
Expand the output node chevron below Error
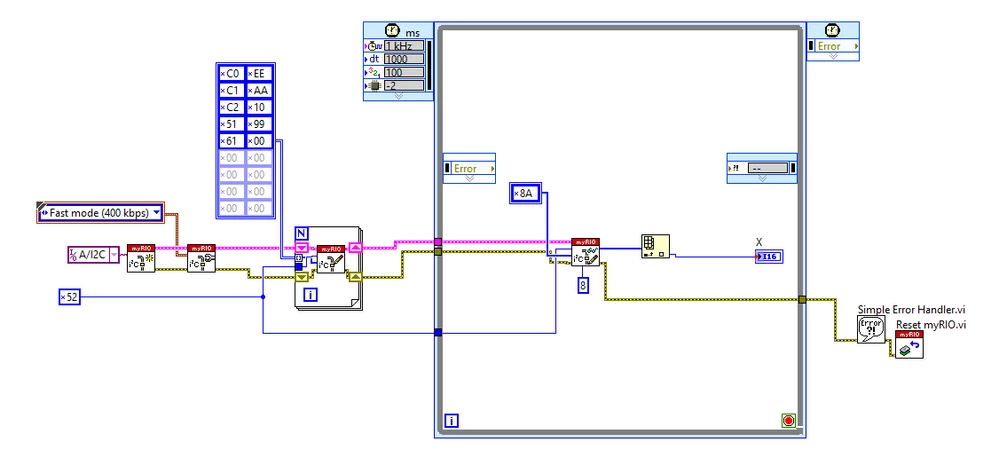pos(833,56)
